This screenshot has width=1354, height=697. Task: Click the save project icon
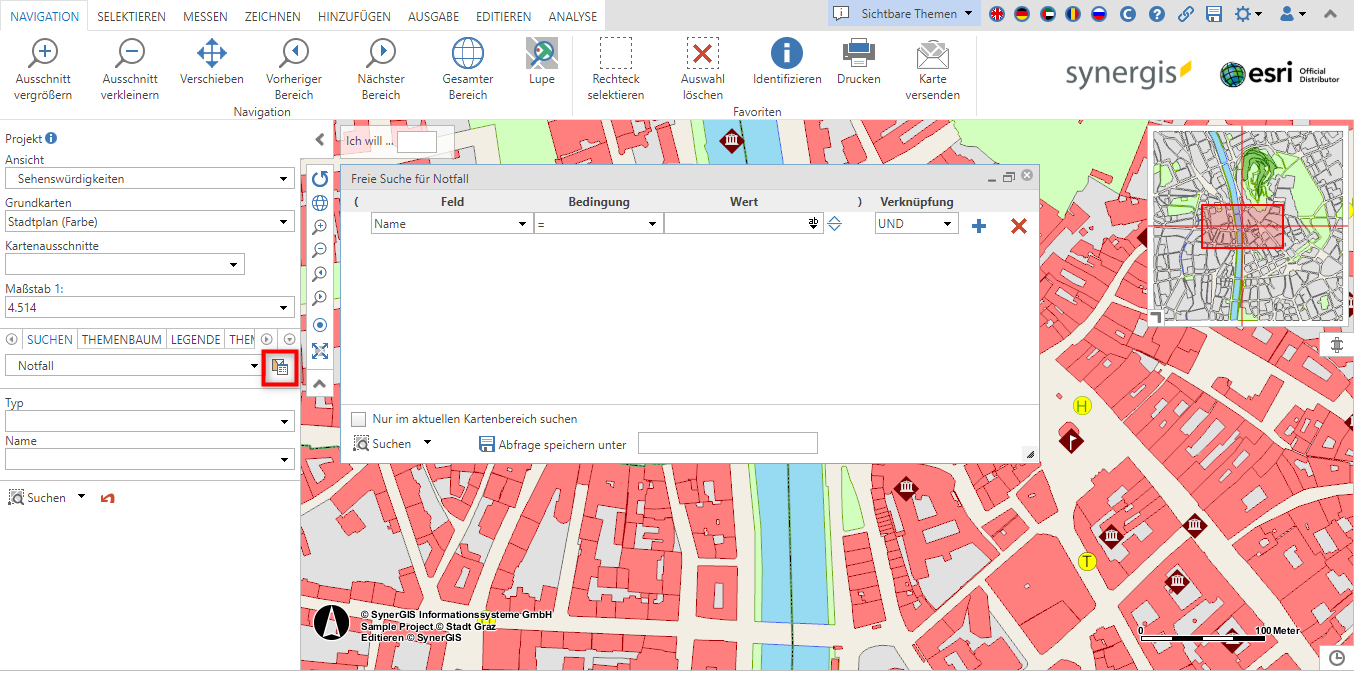1214,15
